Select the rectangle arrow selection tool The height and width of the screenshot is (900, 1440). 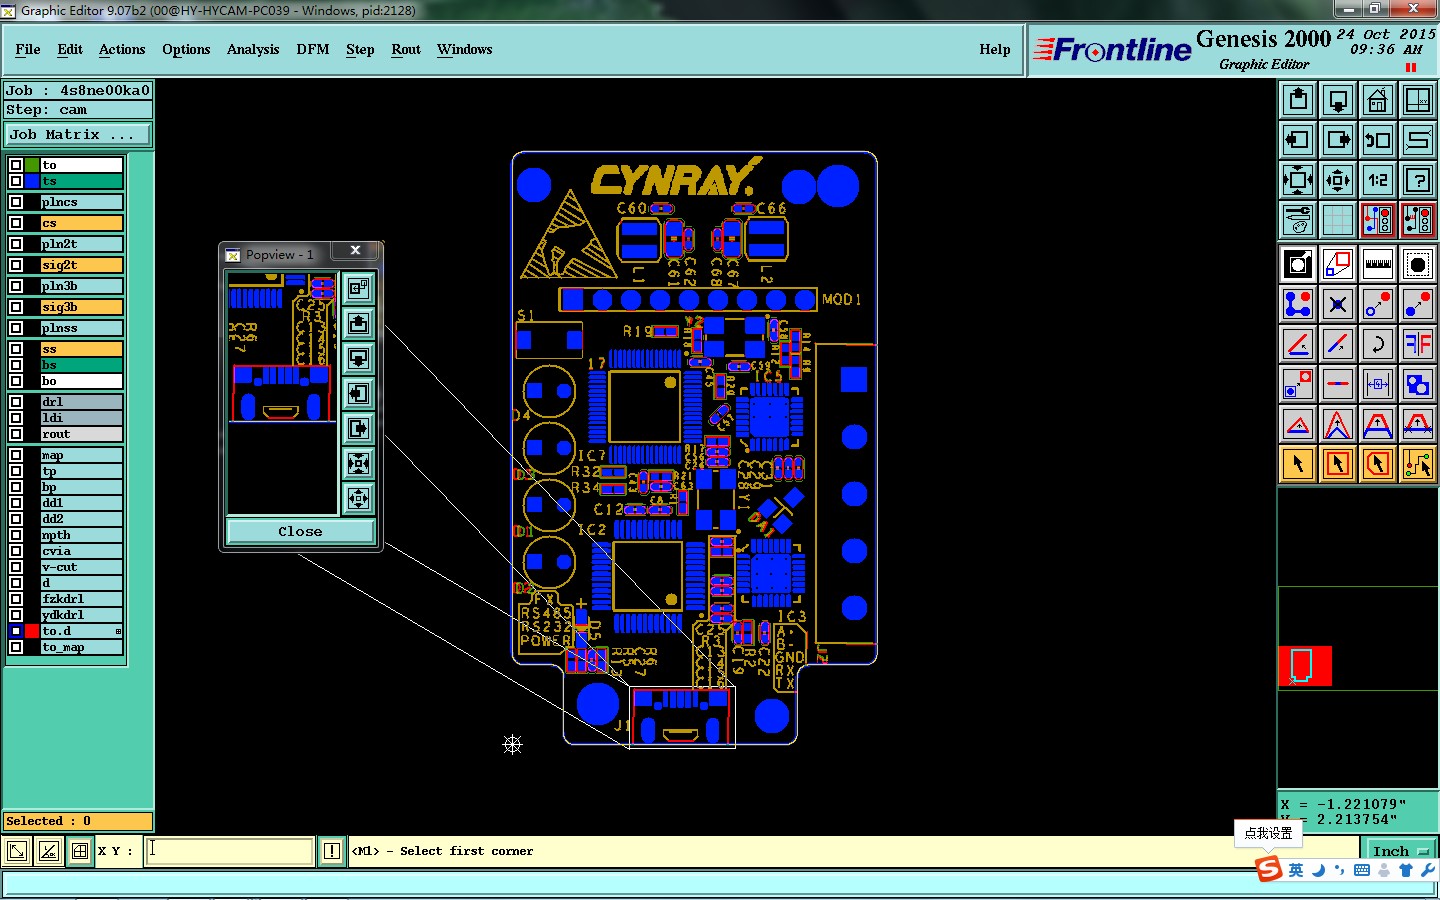tap(1338, 464)
